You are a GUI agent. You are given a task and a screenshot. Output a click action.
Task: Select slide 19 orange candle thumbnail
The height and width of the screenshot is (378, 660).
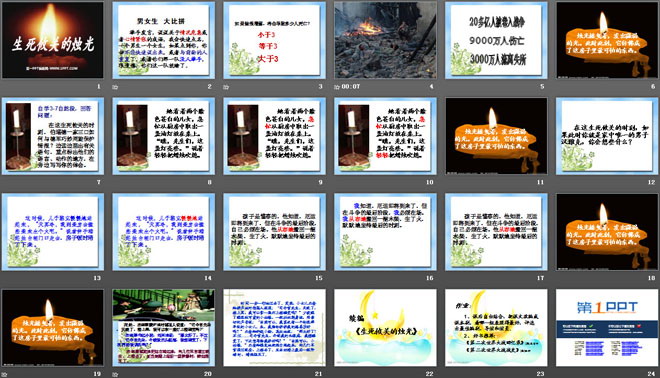click(53, 327)
